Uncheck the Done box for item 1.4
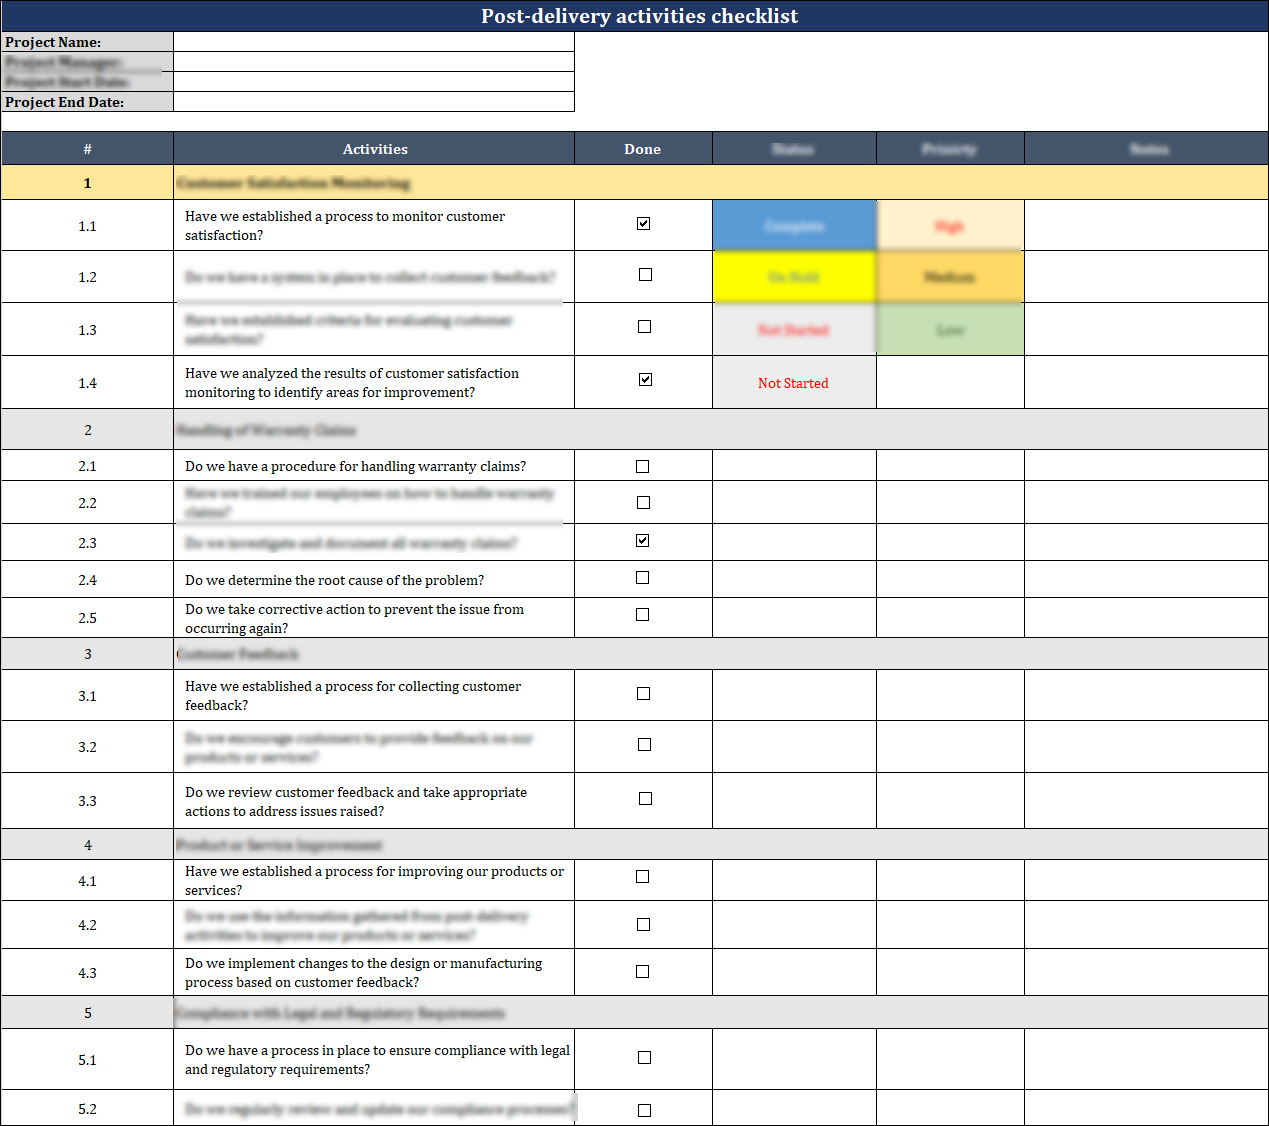The width and height of the screenshot is (1269, 1126). point(645,379)
